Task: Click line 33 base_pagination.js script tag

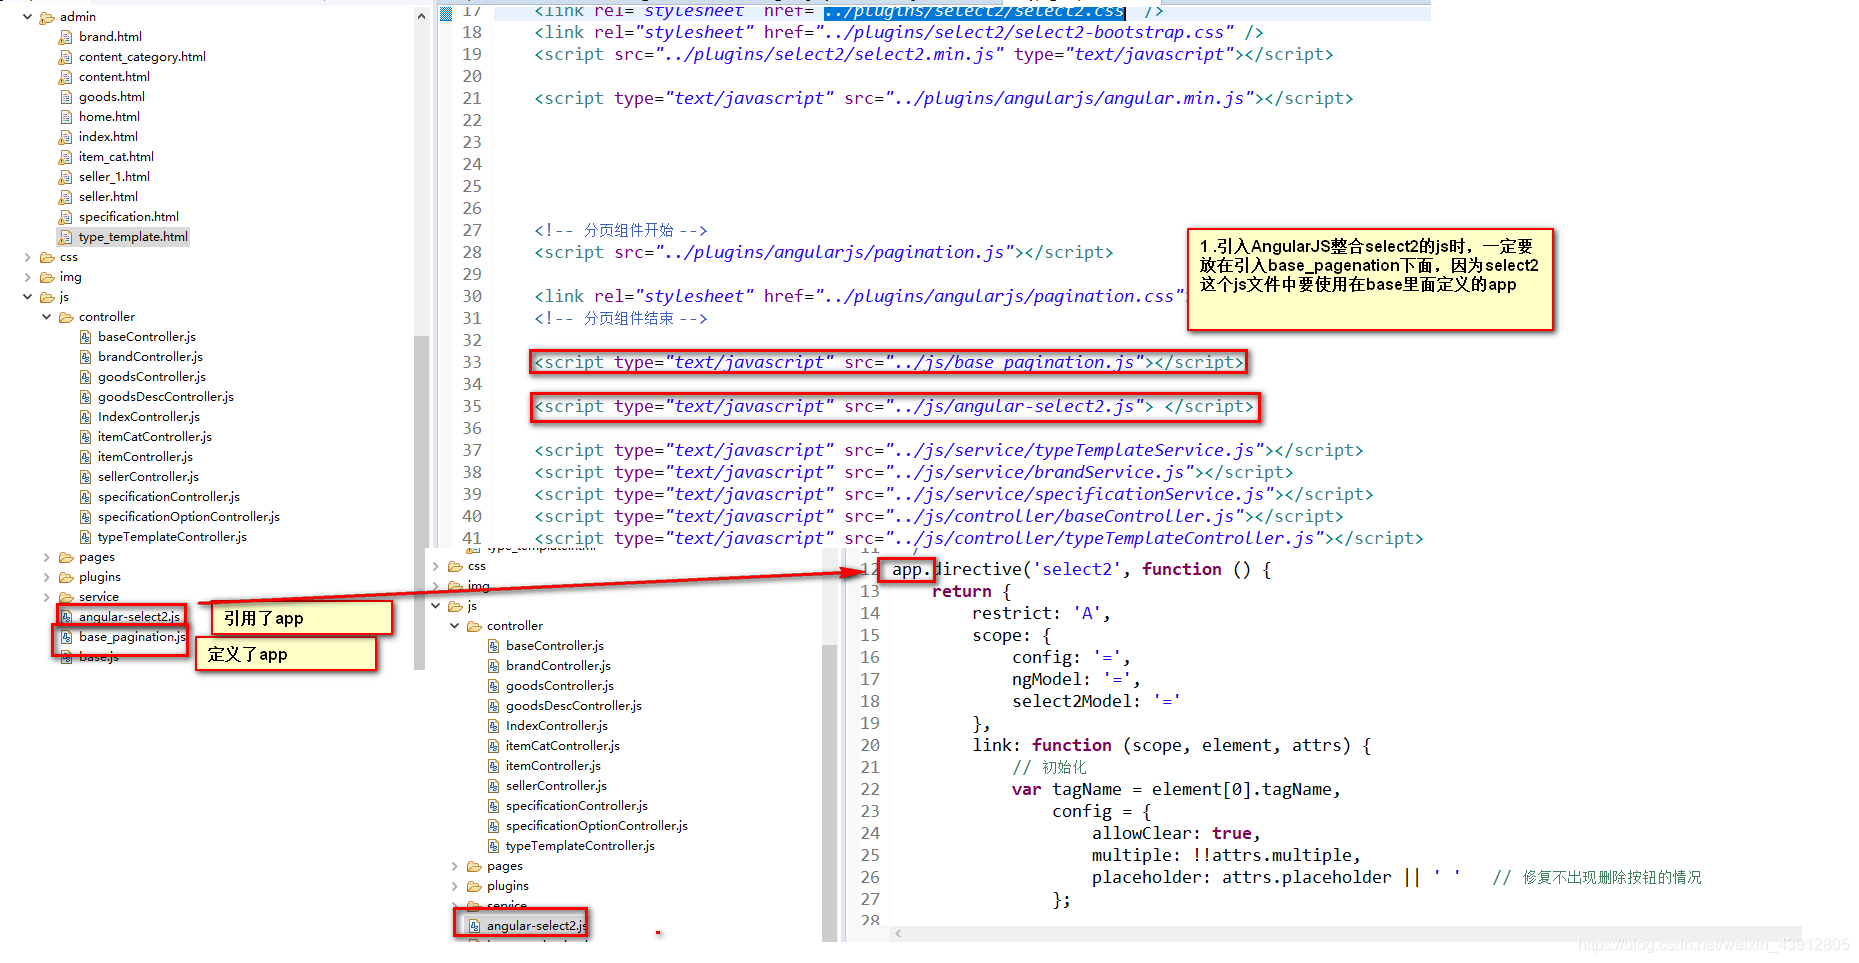Action: coord(889,362)
